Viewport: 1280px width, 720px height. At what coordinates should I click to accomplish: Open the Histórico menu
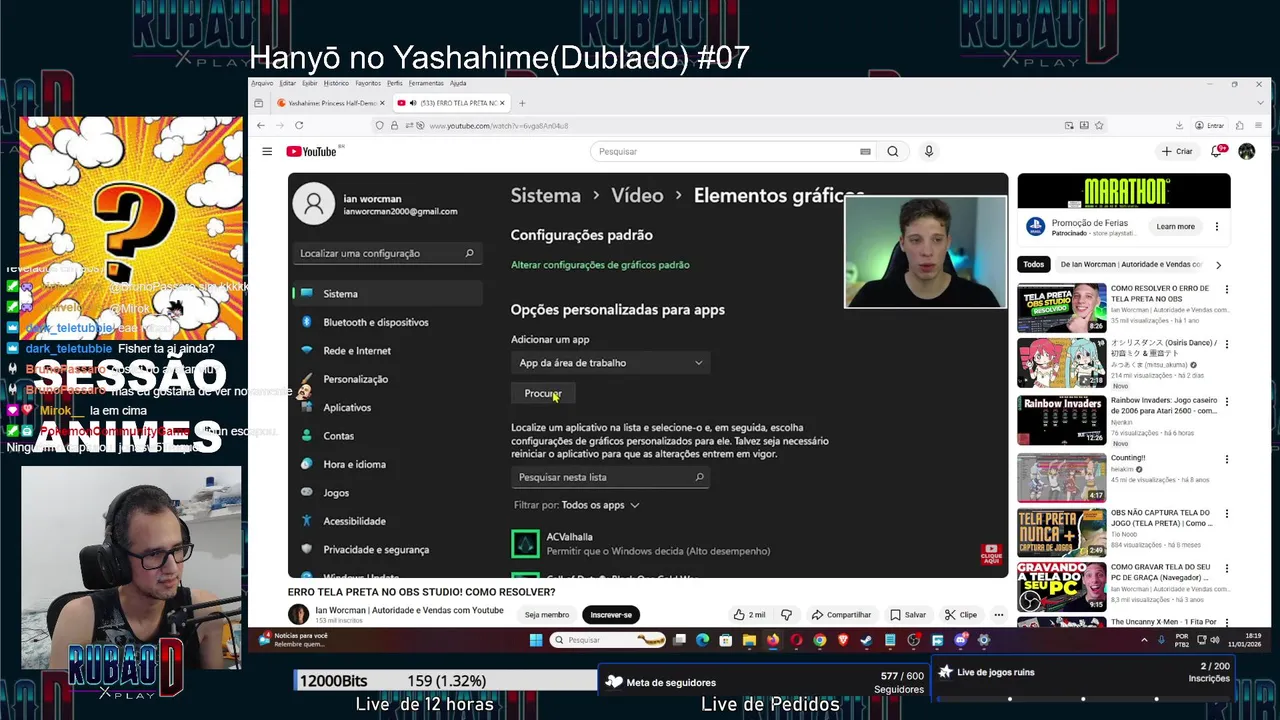click(x=336, y=83)
